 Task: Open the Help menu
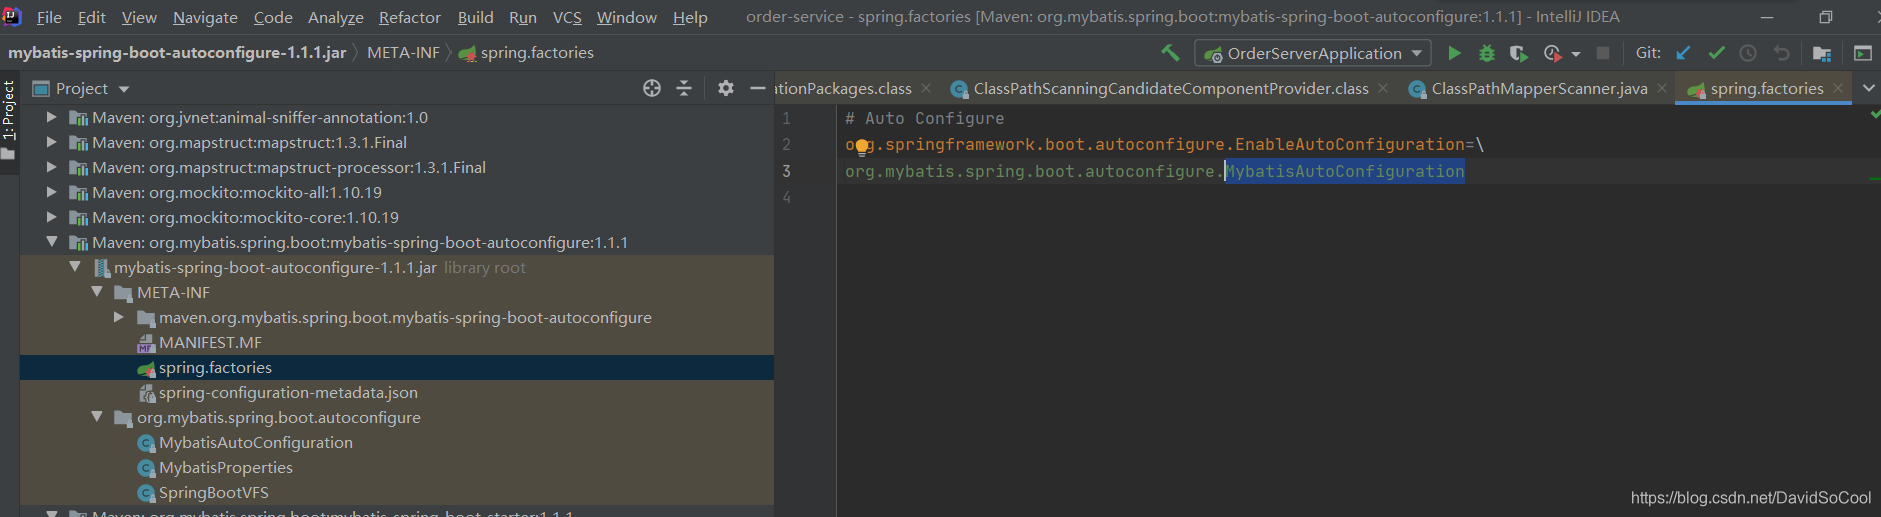click(690, 17)
